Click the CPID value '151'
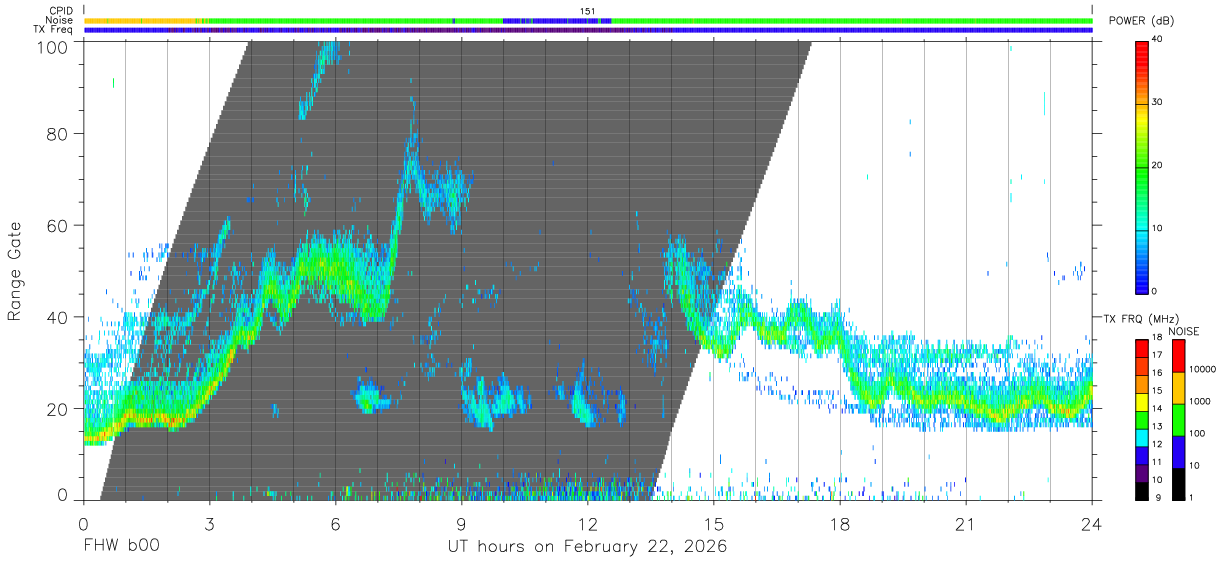This screenshot has width=1228, height=567. click(x=588, y=11)
